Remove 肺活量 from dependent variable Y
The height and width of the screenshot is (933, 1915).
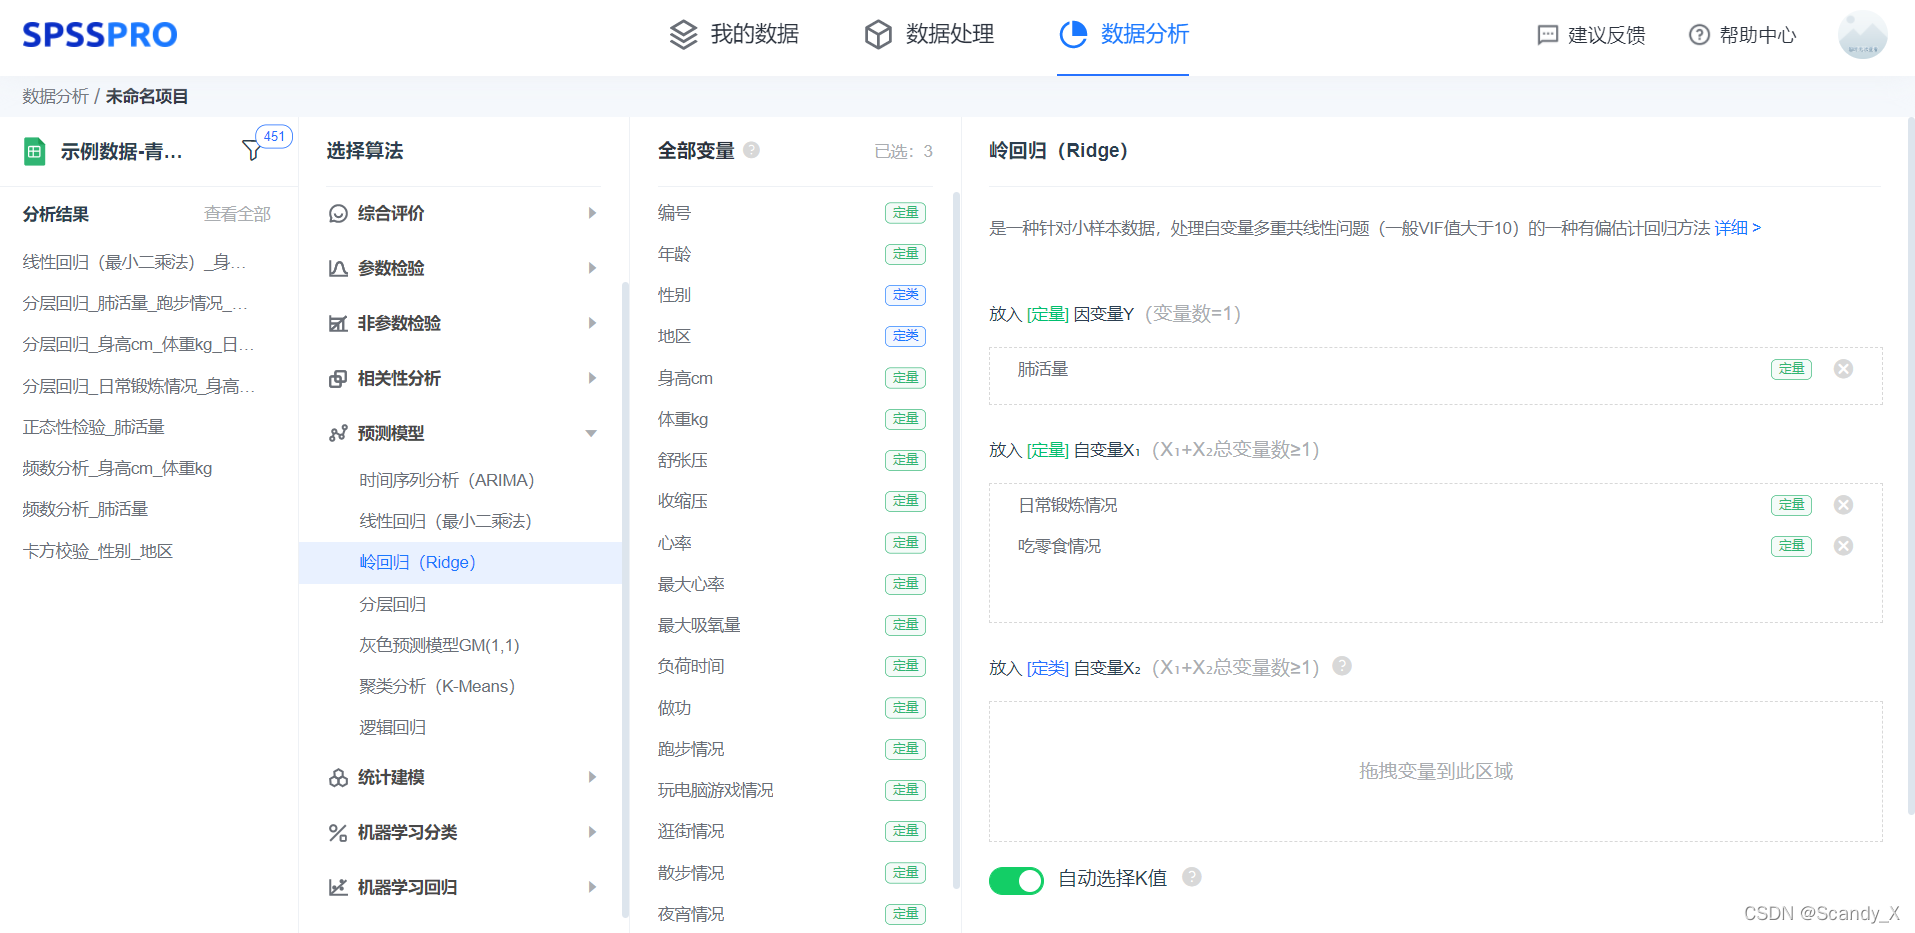(x=1843, y=369)
